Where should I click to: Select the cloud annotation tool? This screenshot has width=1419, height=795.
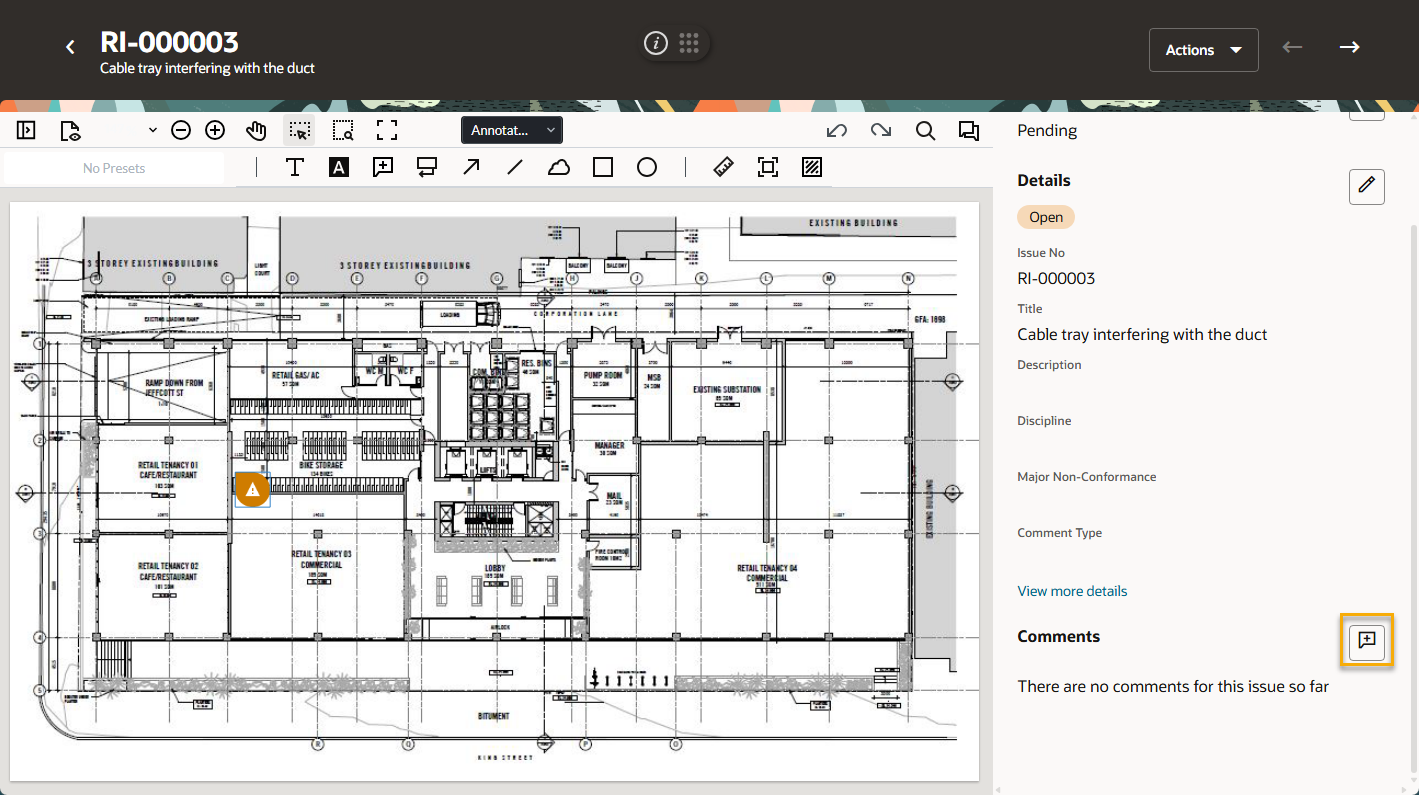(x=559, y=168)
